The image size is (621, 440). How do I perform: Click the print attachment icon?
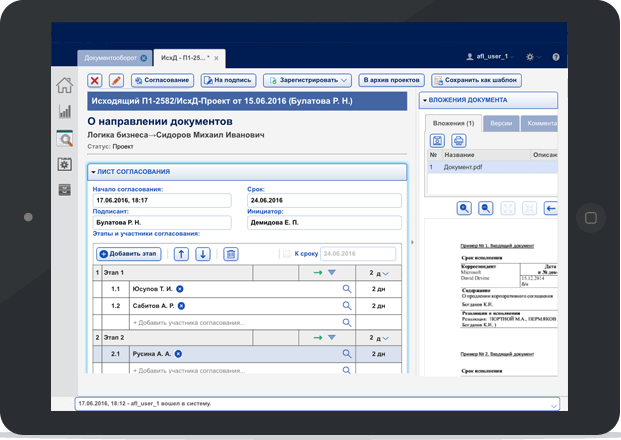pyautogui.click(x=459, y=141)
